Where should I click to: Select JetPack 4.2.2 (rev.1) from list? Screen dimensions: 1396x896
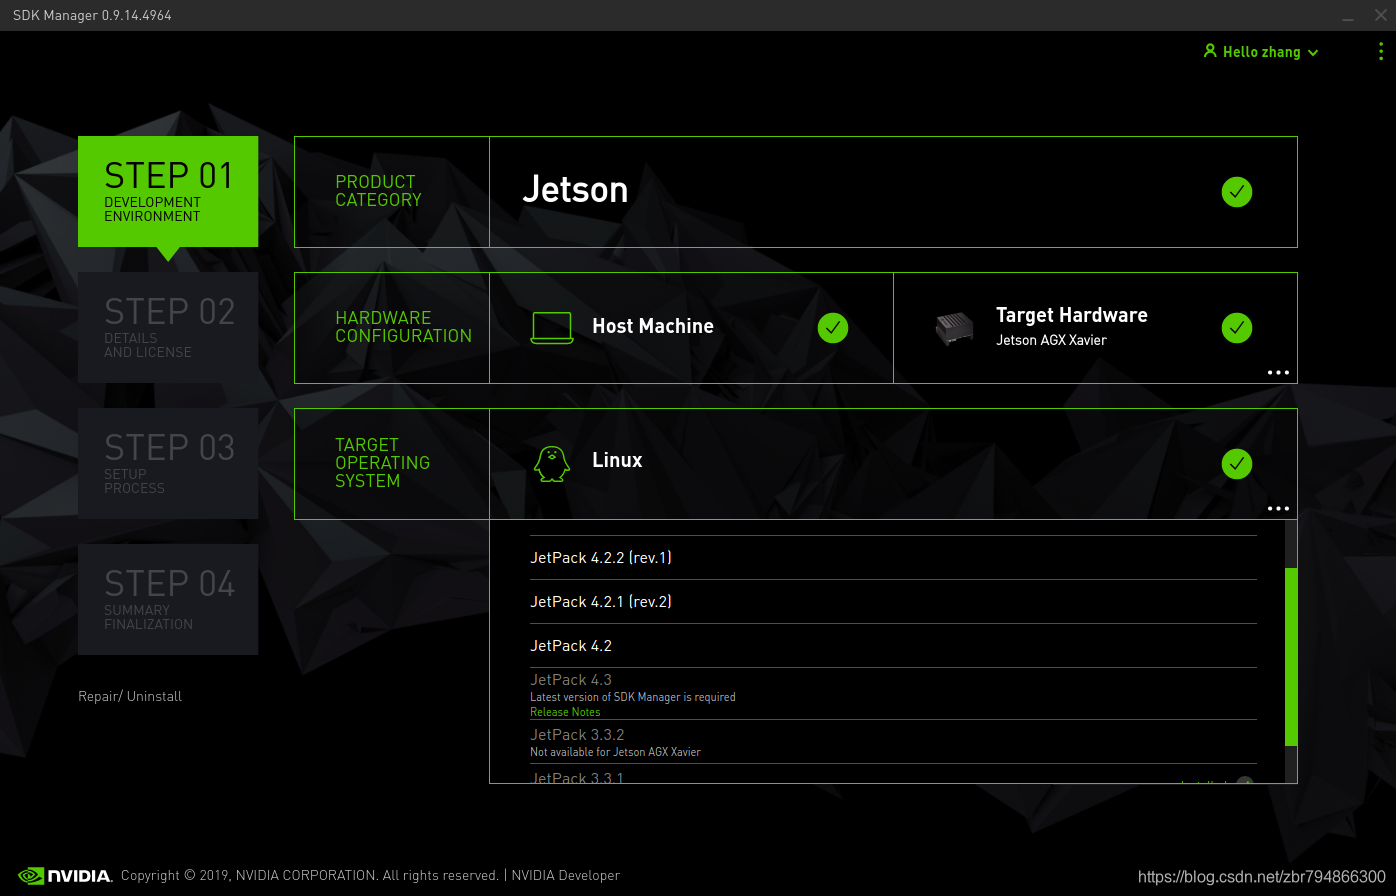[x=893, y=558]
